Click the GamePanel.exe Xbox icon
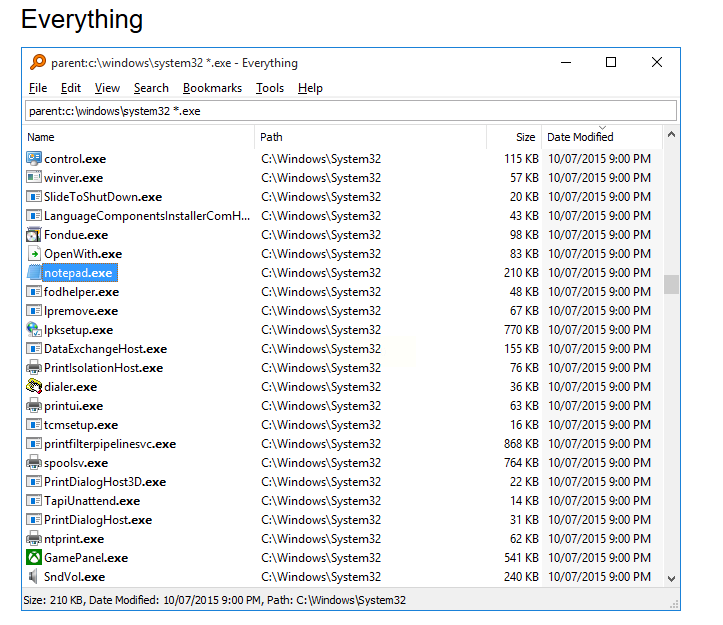 [x=34, y=557]
